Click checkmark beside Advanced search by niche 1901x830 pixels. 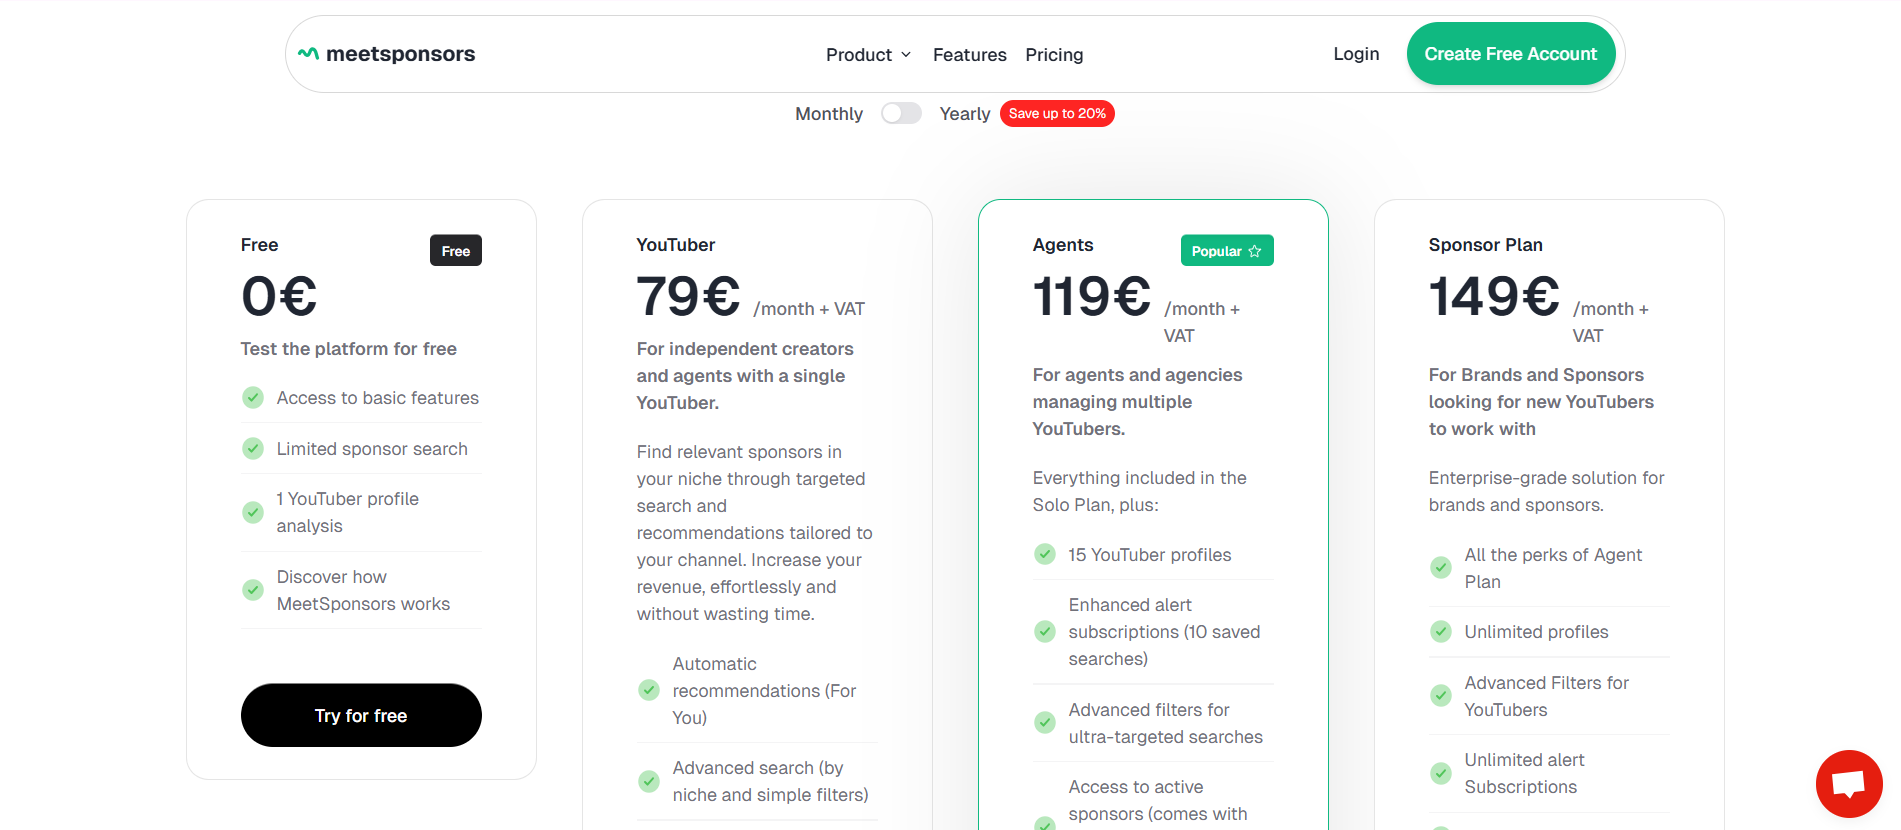(x=649, y=781)
